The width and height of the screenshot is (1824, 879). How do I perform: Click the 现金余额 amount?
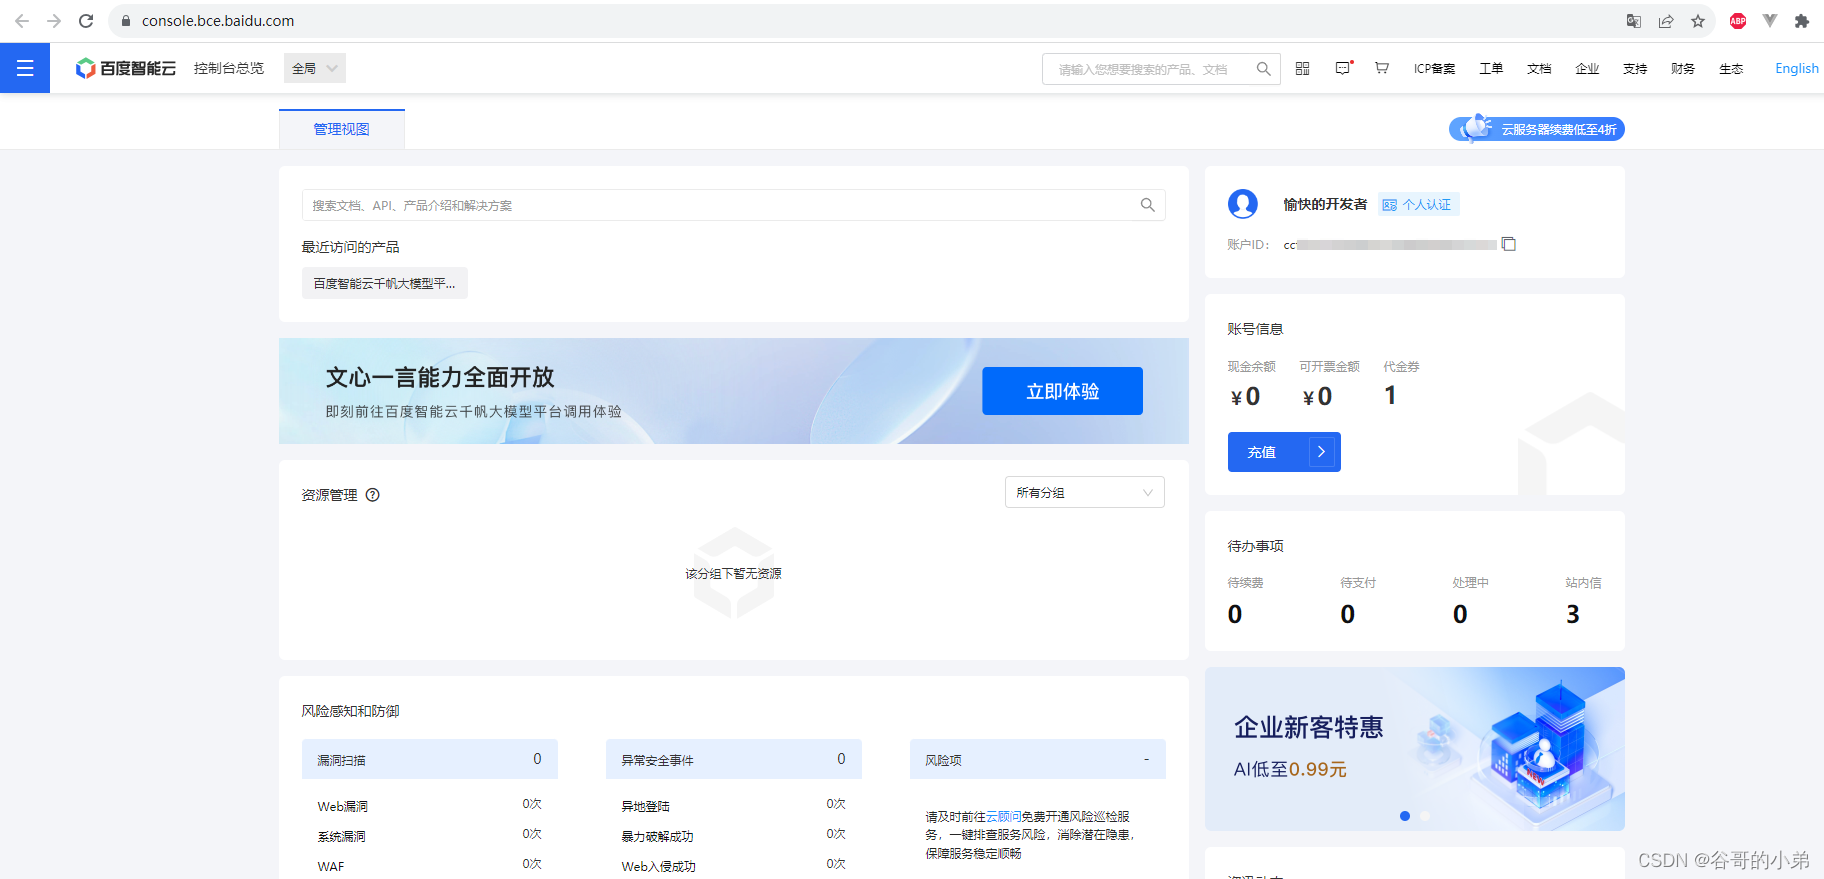pos(1245,397)
